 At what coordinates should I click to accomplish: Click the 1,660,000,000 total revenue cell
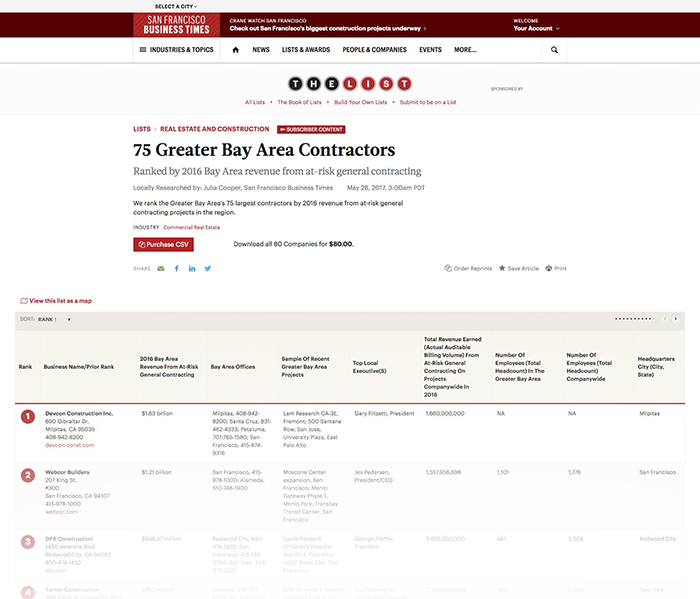pyautogui.click(x=445, y=414)
